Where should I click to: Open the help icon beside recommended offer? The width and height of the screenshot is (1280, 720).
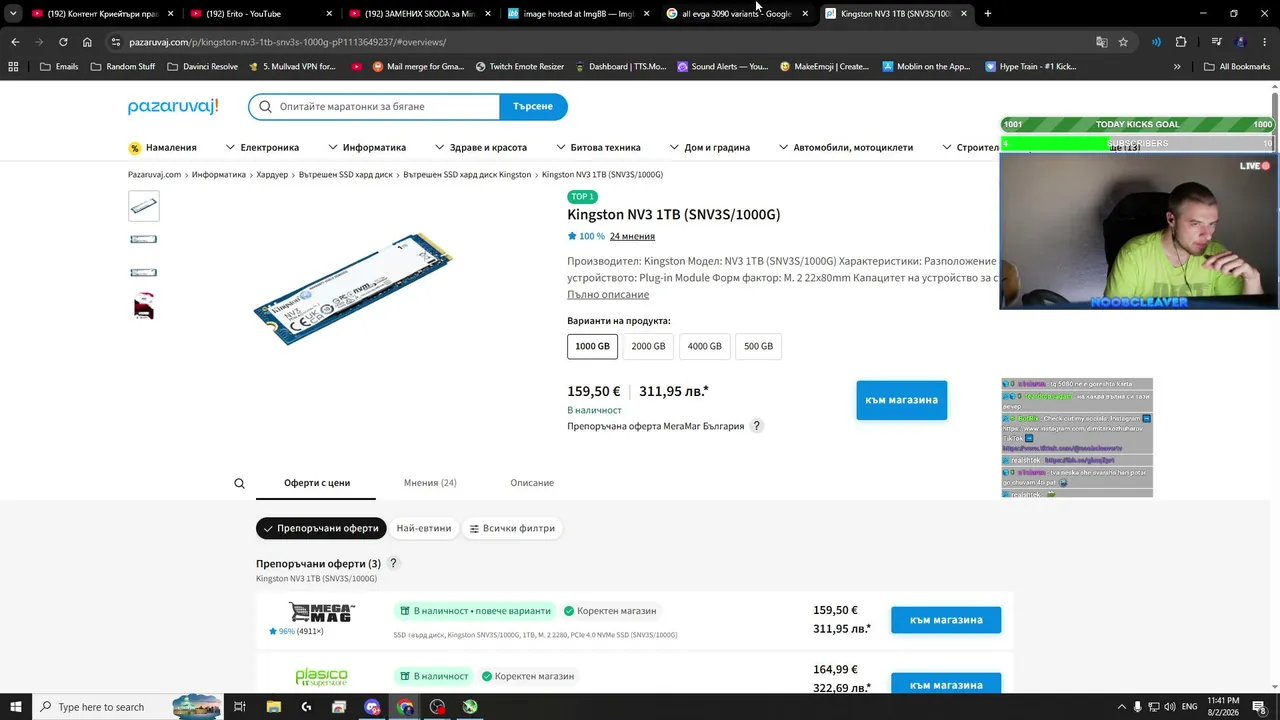[757, 426]
